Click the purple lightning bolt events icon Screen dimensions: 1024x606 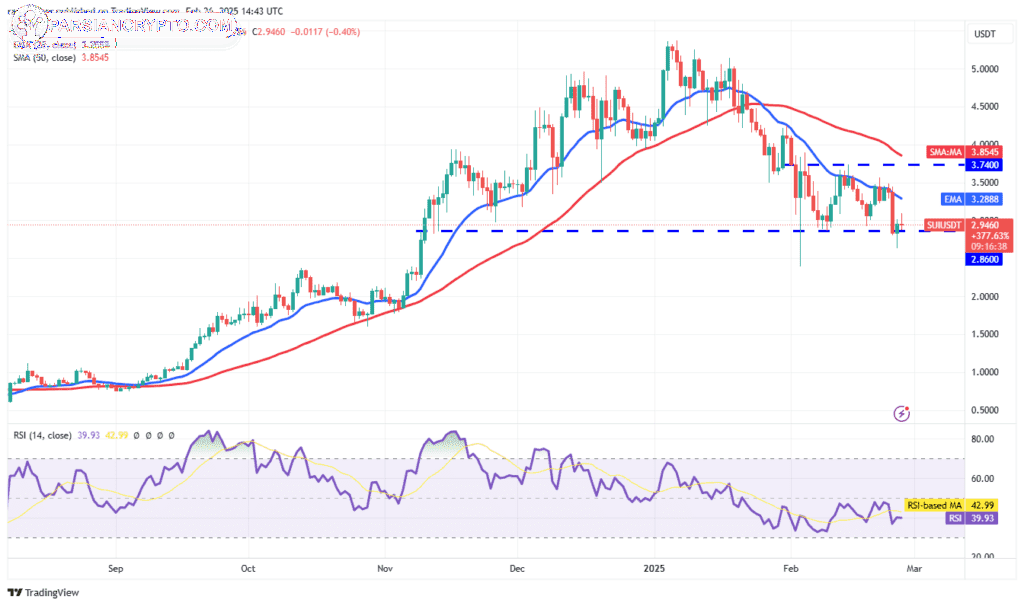point(901,413)
